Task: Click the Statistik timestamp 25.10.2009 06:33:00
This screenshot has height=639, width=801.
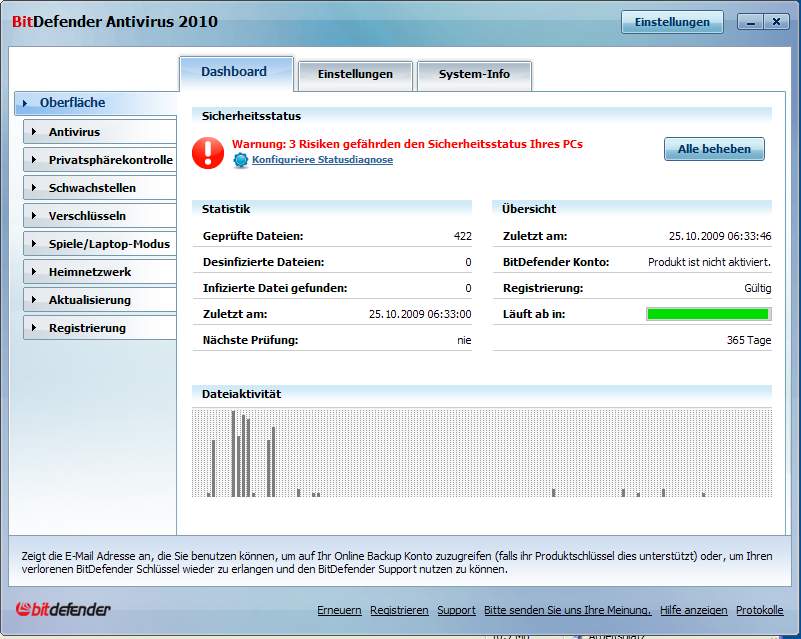Action: (x=420, y=314)
